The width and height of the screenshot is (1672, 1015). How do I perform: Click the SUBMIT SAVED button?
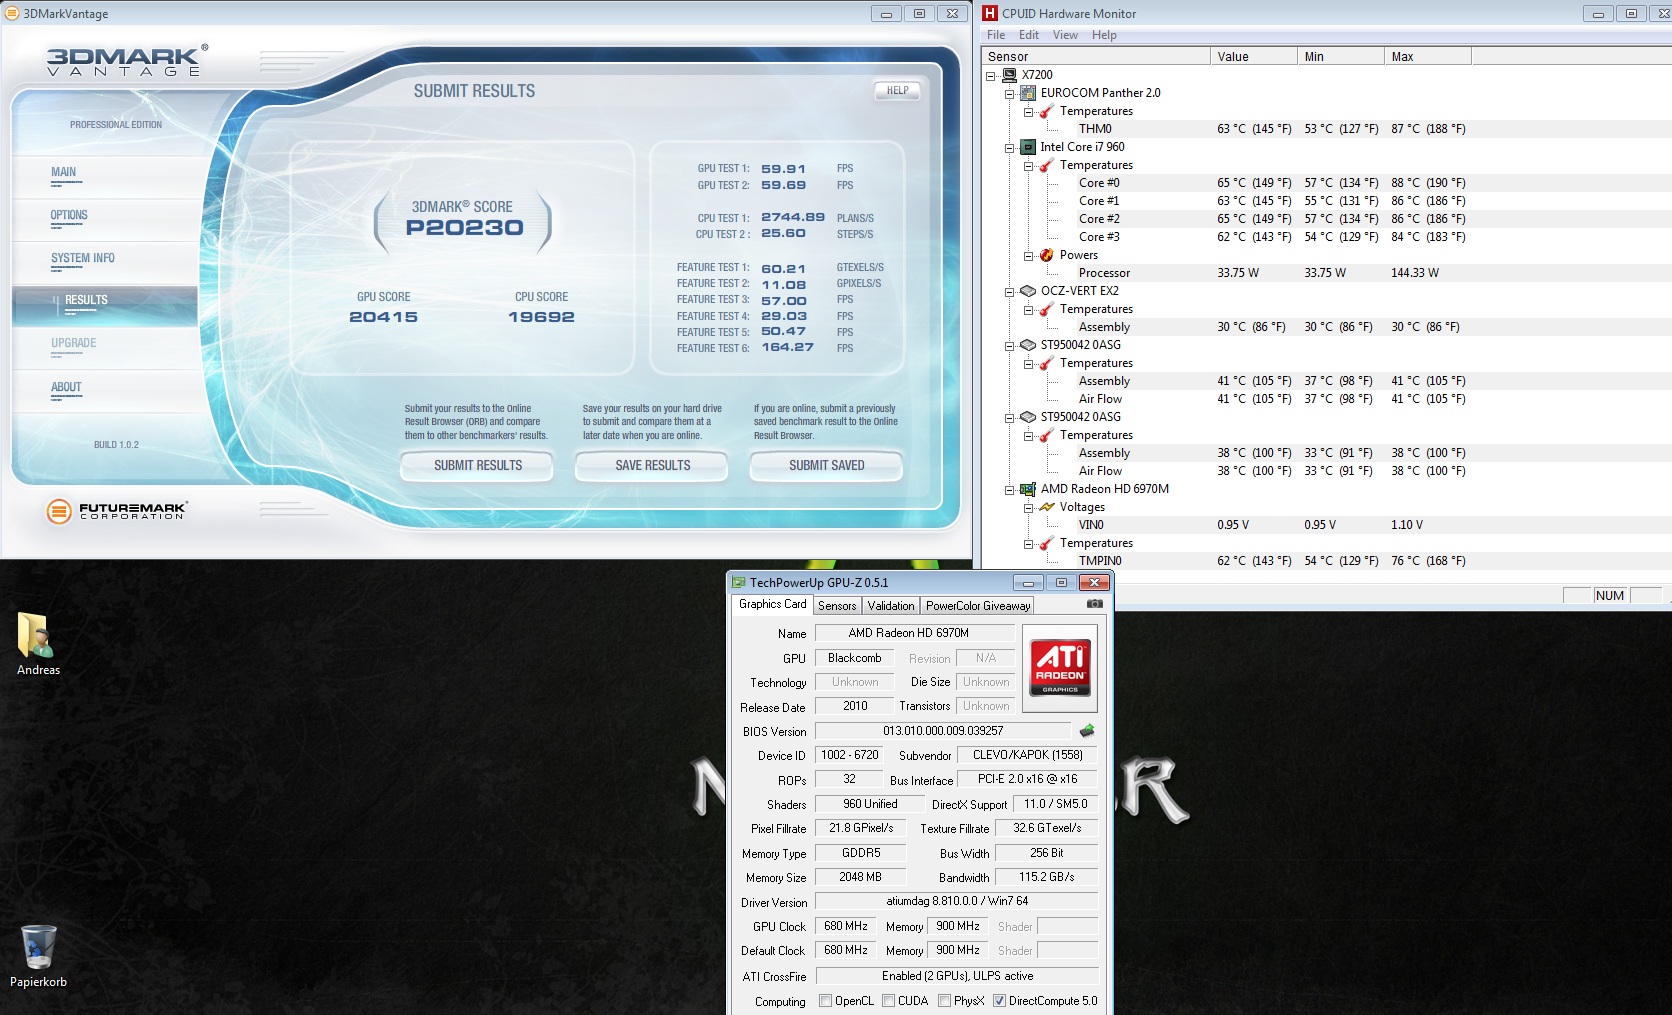click(826, 466)
